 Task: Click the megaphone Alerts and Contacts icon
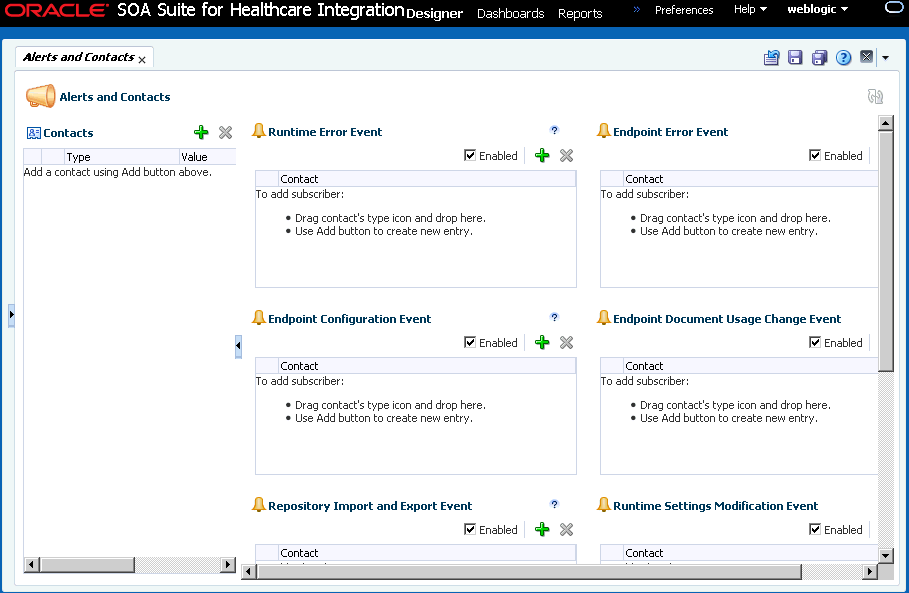(x=40, y=97)
